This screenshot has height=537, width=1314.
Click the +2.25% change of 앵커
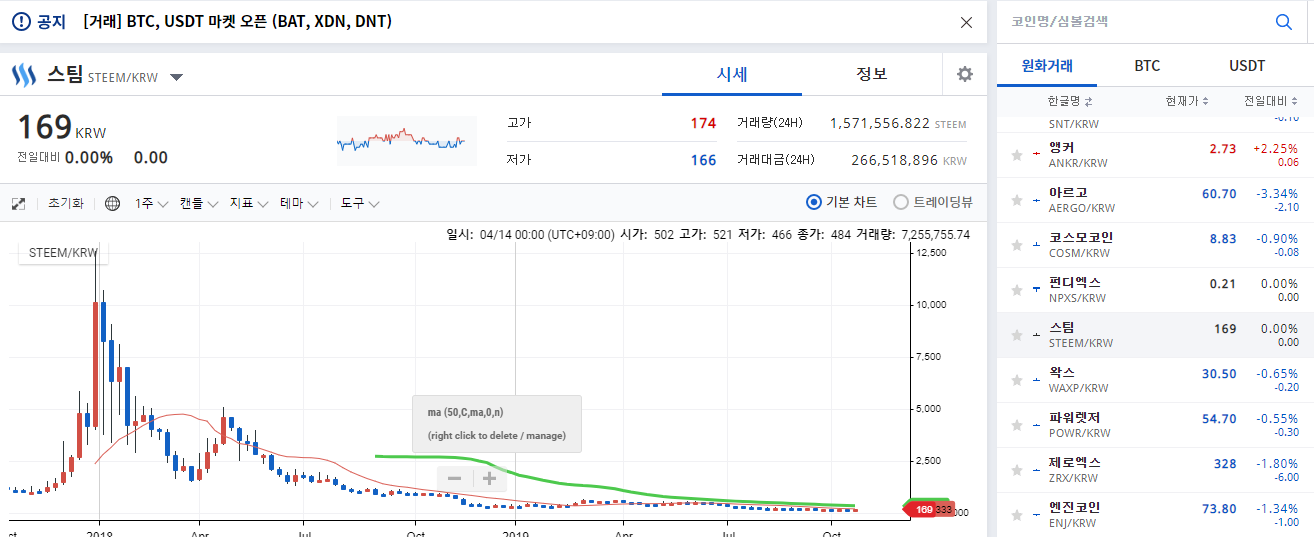pyautogui.click(x=1276, y=149)
